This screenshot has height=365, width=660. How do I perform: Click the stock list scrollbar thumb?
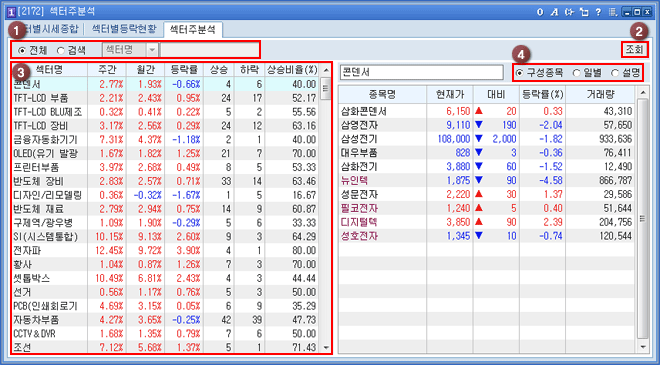click(x=643, y=218)
